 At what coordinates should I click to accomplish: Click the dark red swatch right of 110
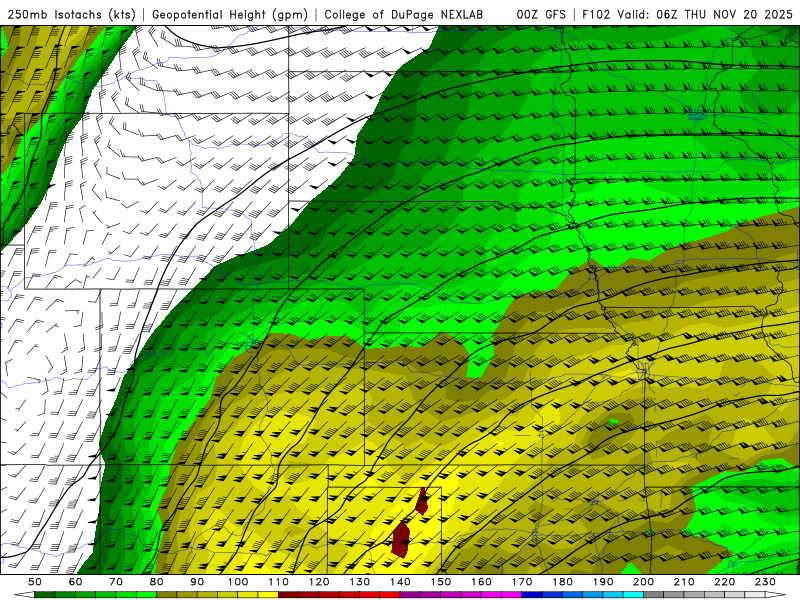[x=289, y=595]
